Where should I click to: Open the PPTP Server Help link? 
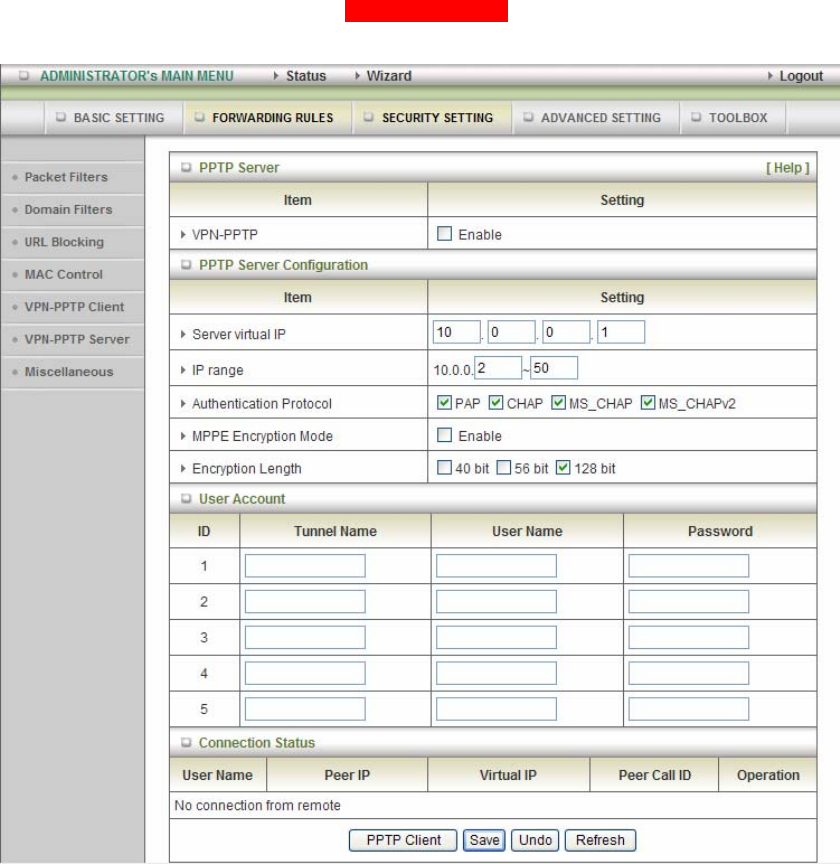tap(788, 168)
